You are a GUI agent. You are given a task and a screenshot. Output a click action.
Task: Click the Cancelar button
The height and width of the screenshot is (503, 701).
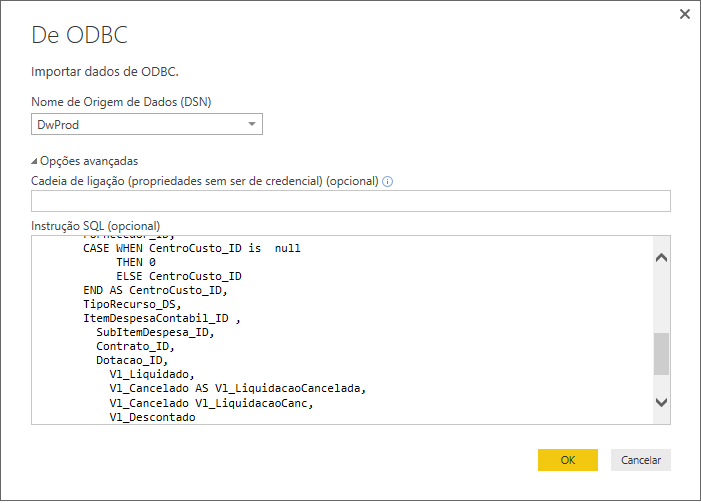641,460
